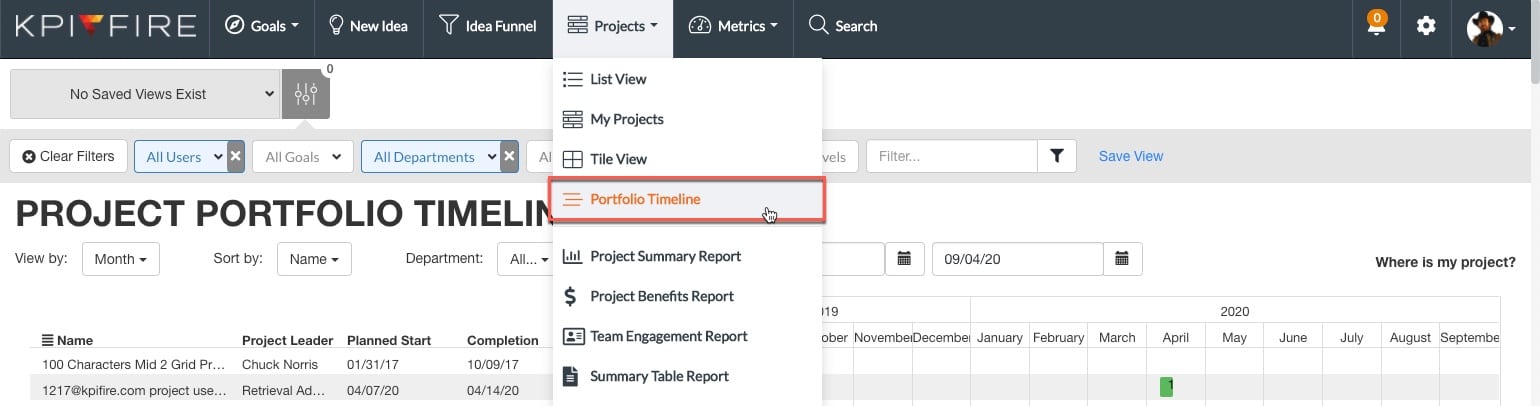Open the saved views dropdown
Screen dimensions: 1540x406
(x=145, y=94)
